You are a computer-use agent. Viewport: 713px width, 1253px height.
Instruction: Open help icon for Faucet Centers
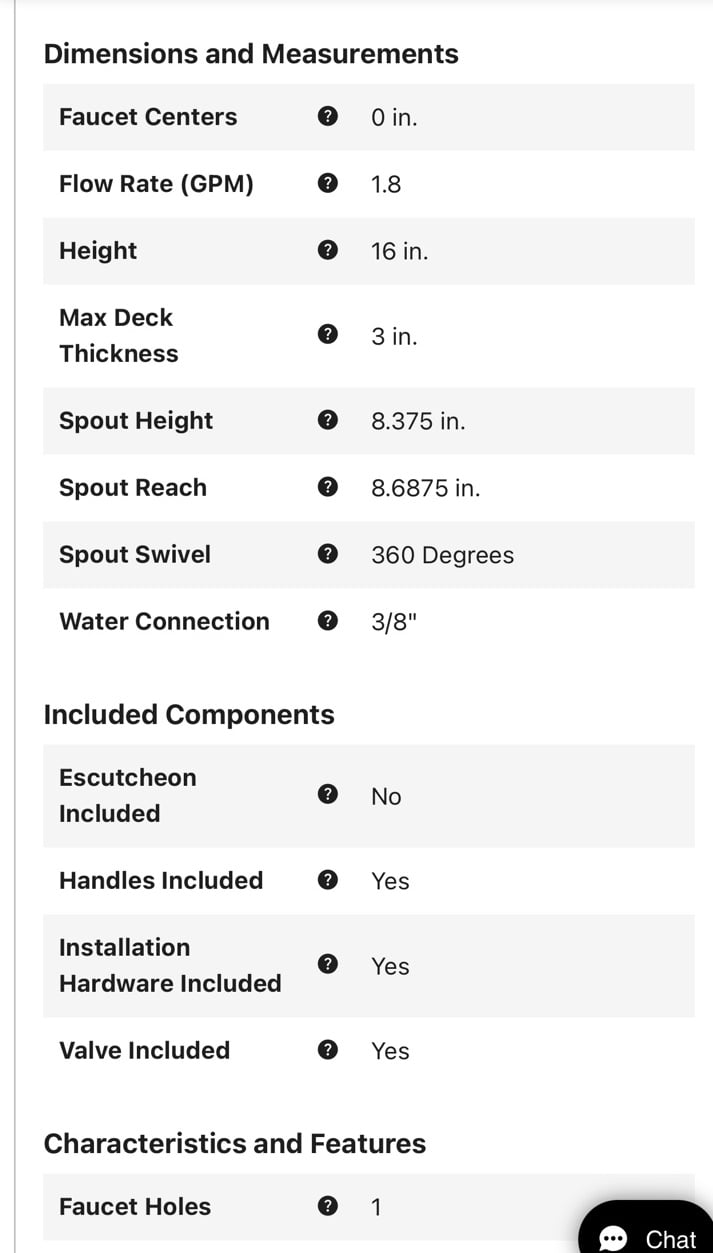[x=327, y=117]
